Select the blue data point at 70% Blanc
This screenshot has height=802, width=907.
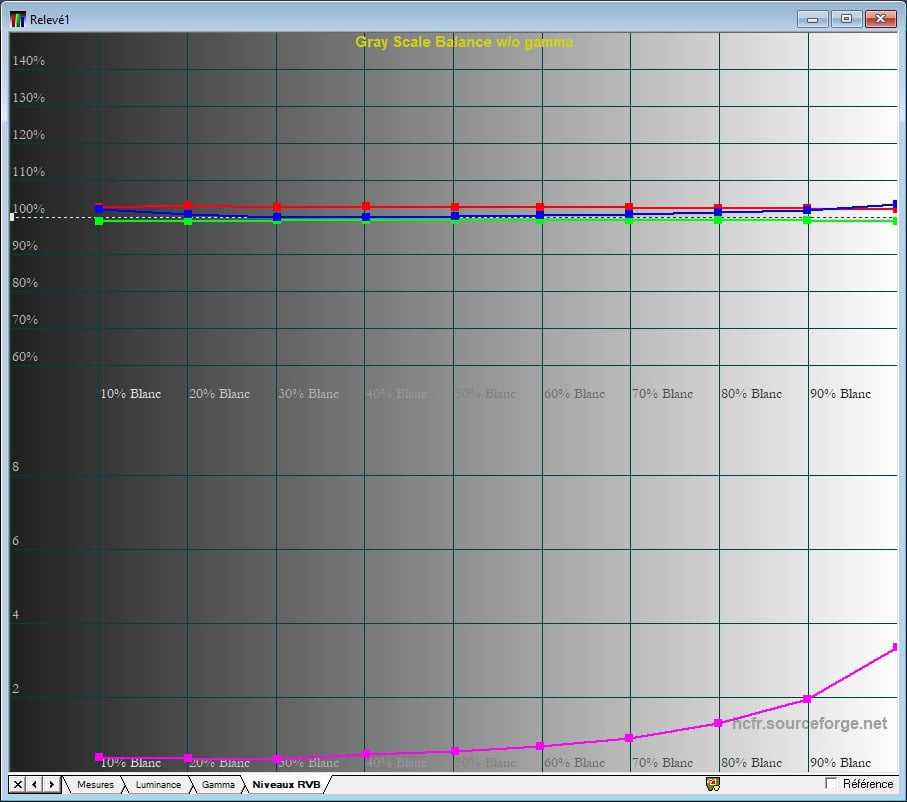(x=629, y=213)
